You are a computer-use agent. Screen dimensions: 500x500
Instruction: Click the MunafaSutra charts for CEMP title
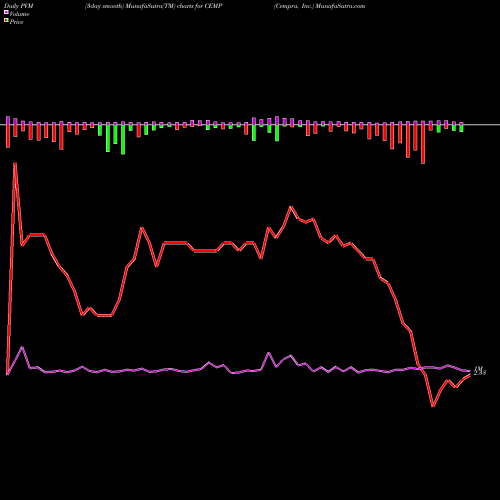[x=153, y=6]
